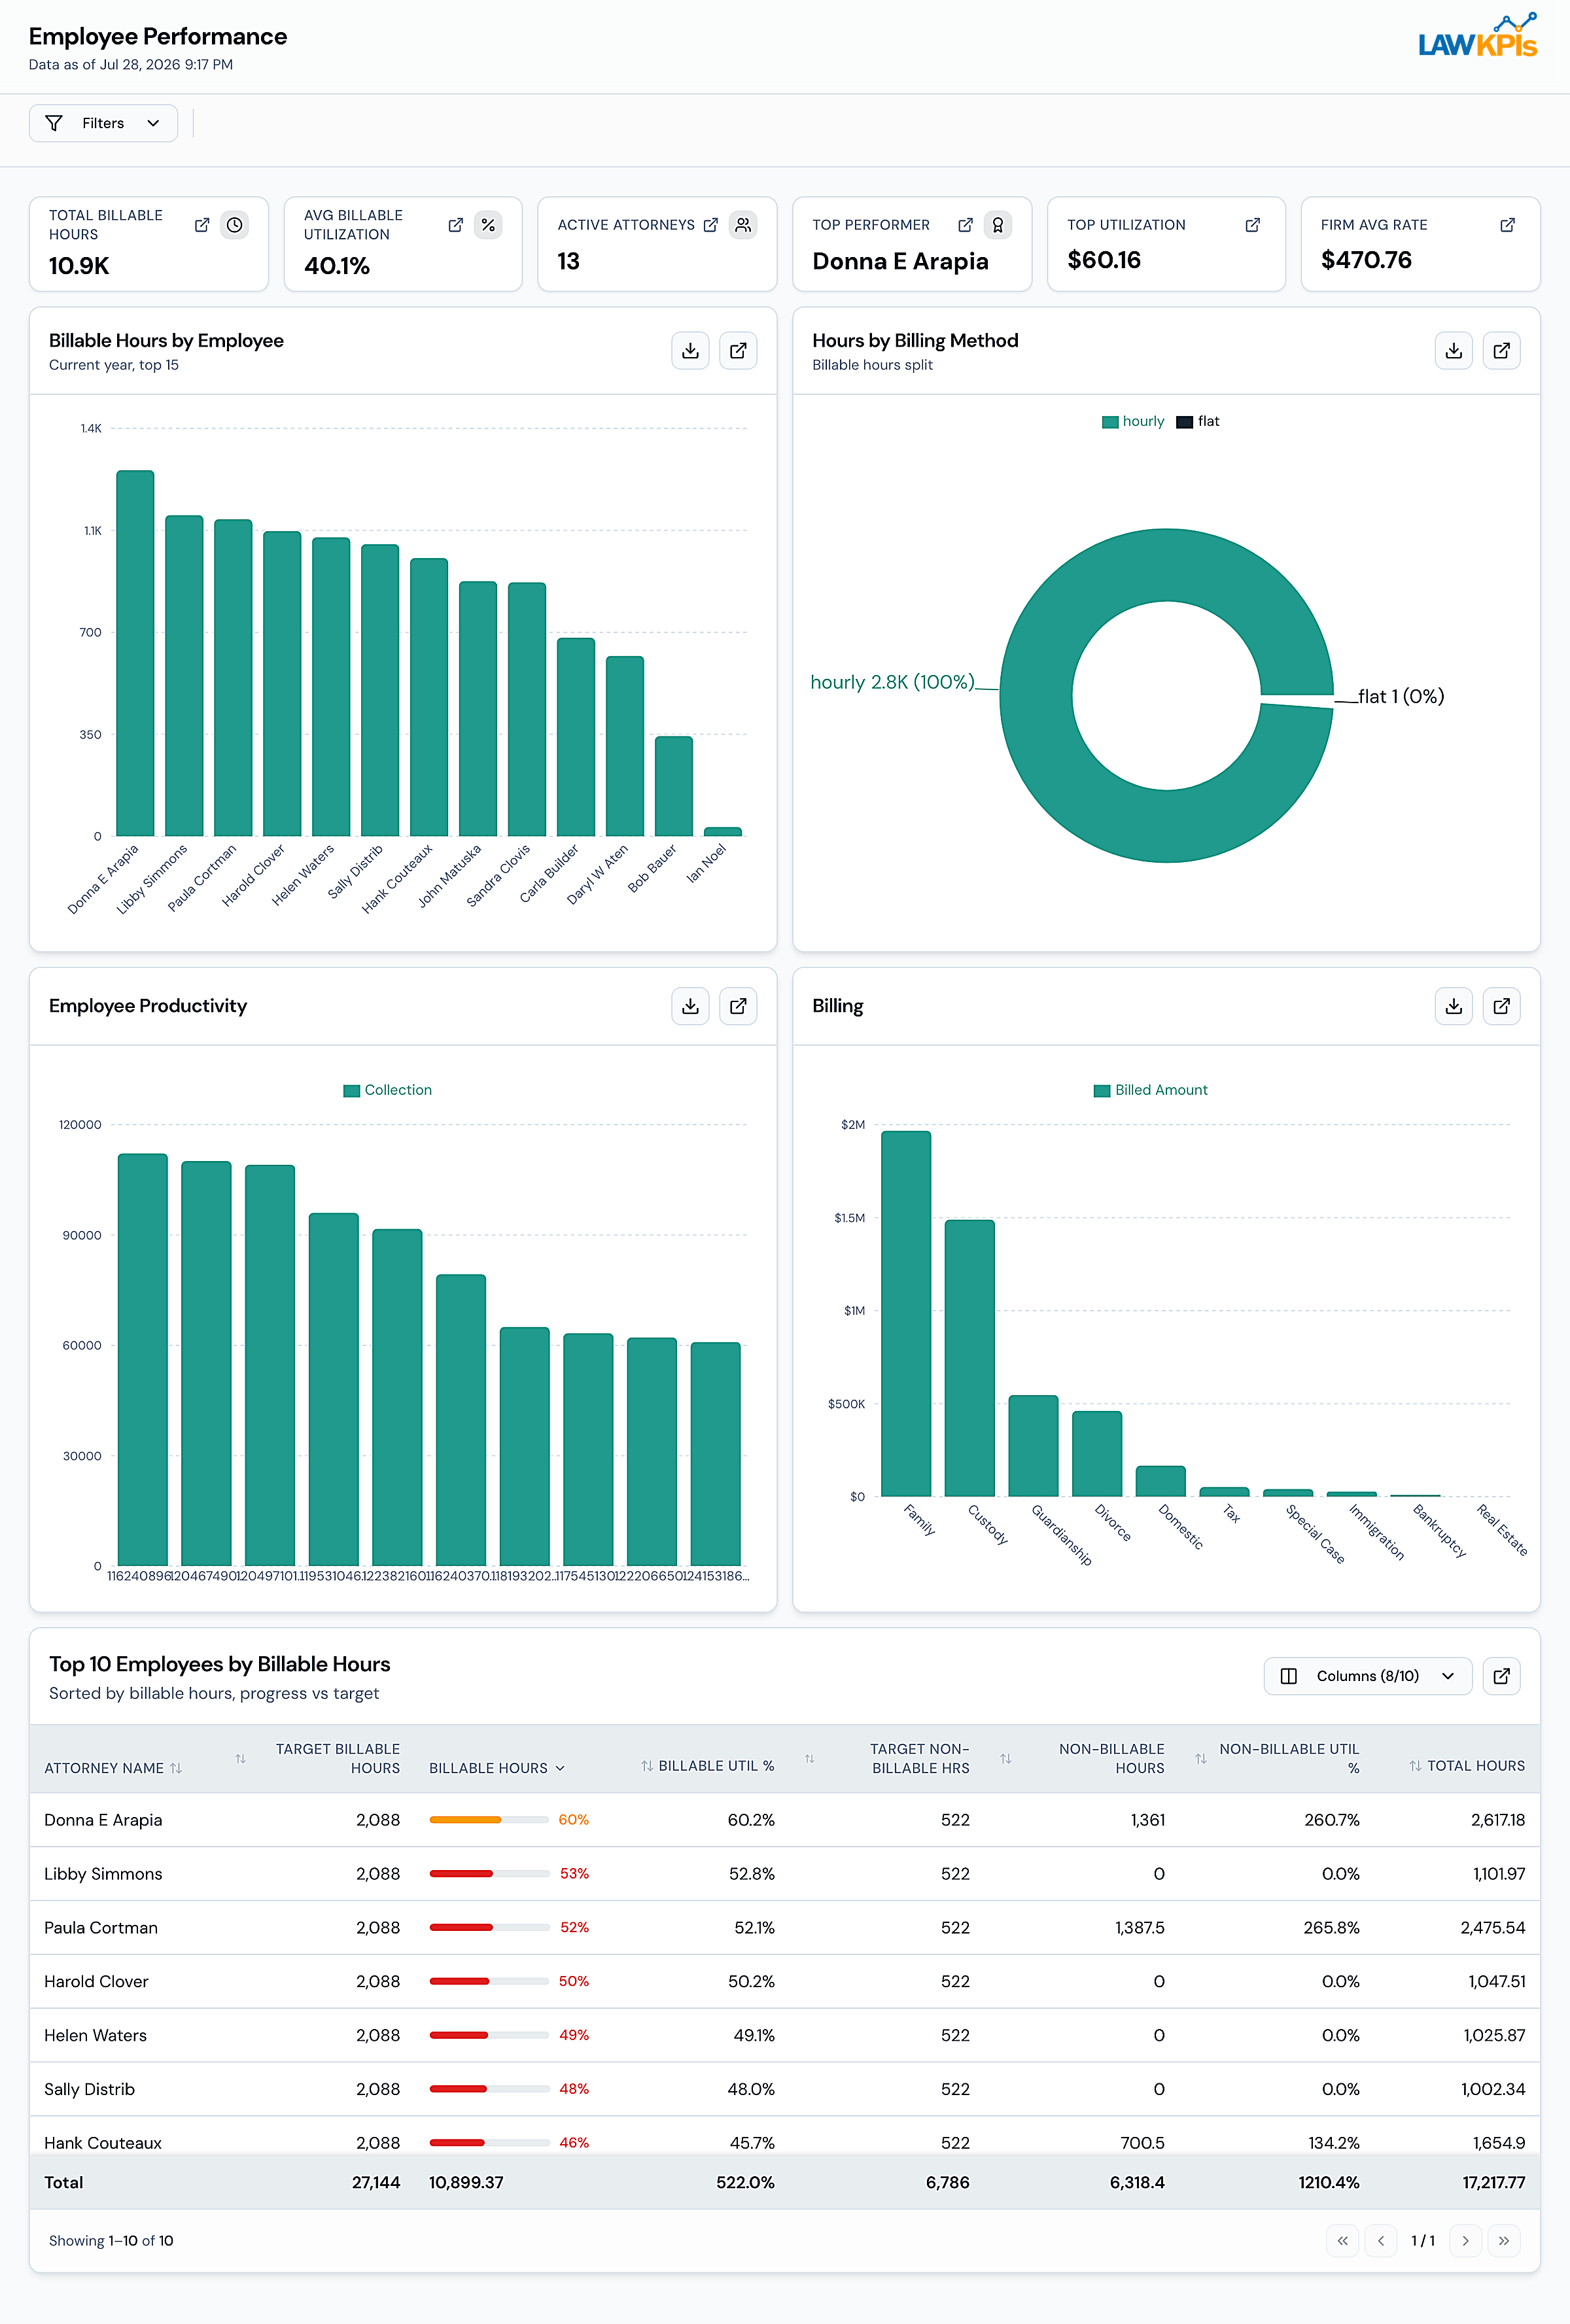Image resolution: width=1570 pixels, height=2324 pixels.
Task: Expand Hours by Billing Method chart
Action: pyautogui.click(x=1502, y=351)
